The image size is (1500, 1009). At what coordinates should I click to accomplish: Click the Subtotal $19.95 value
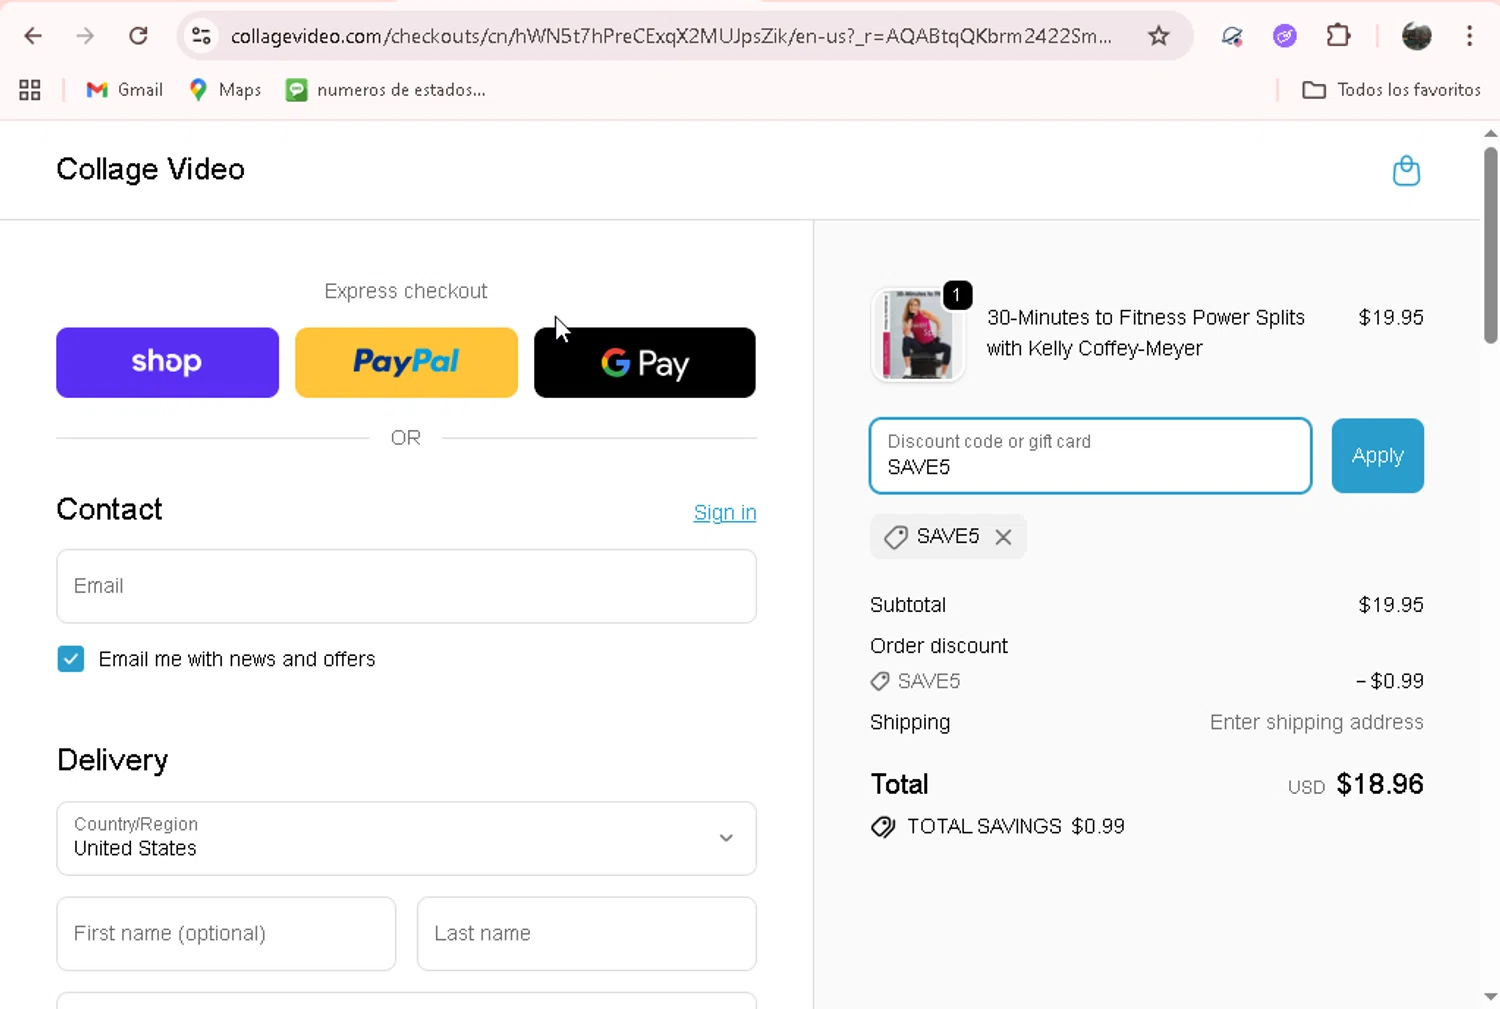(x=1391, y=605)
